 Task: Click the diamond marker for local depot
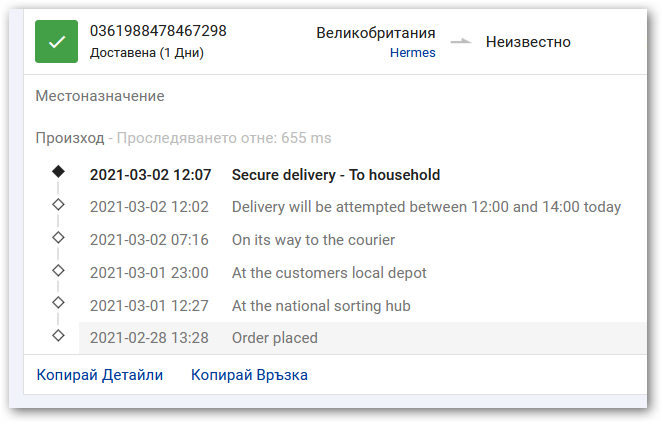58,270
